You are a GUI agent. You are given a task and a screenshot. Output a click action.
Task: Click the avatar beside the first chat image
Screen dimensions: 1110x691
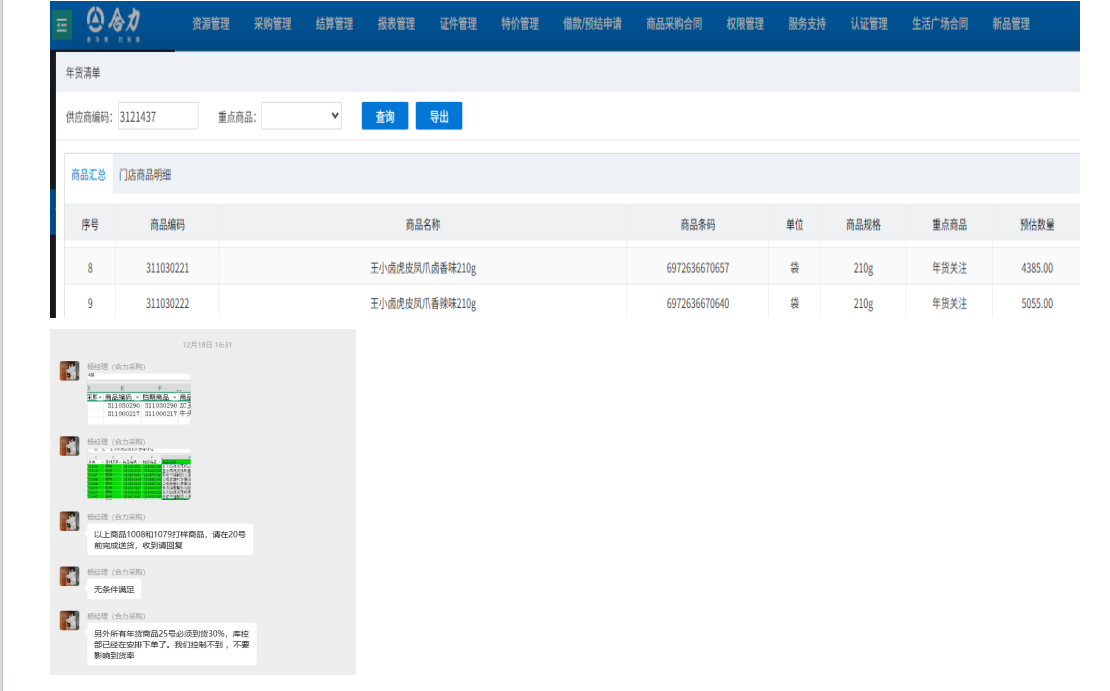coord(69,371)
